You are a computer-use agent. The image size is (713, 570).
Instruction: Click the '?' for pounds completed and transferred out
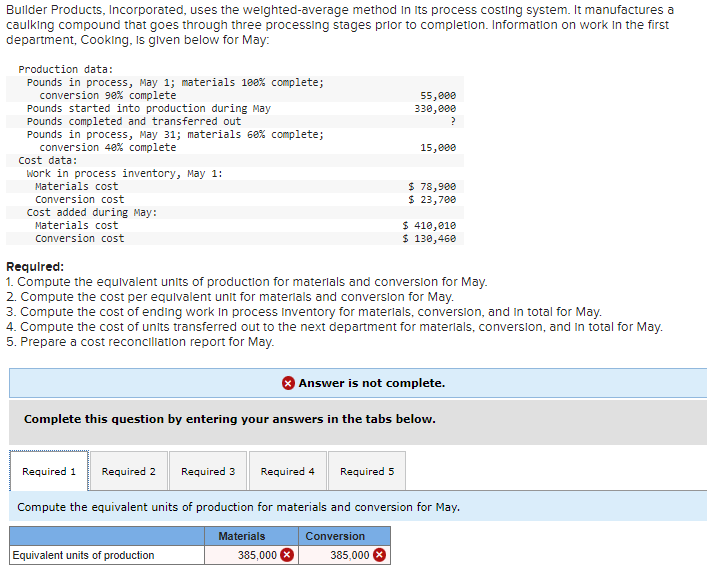click(x=452, y=121)
